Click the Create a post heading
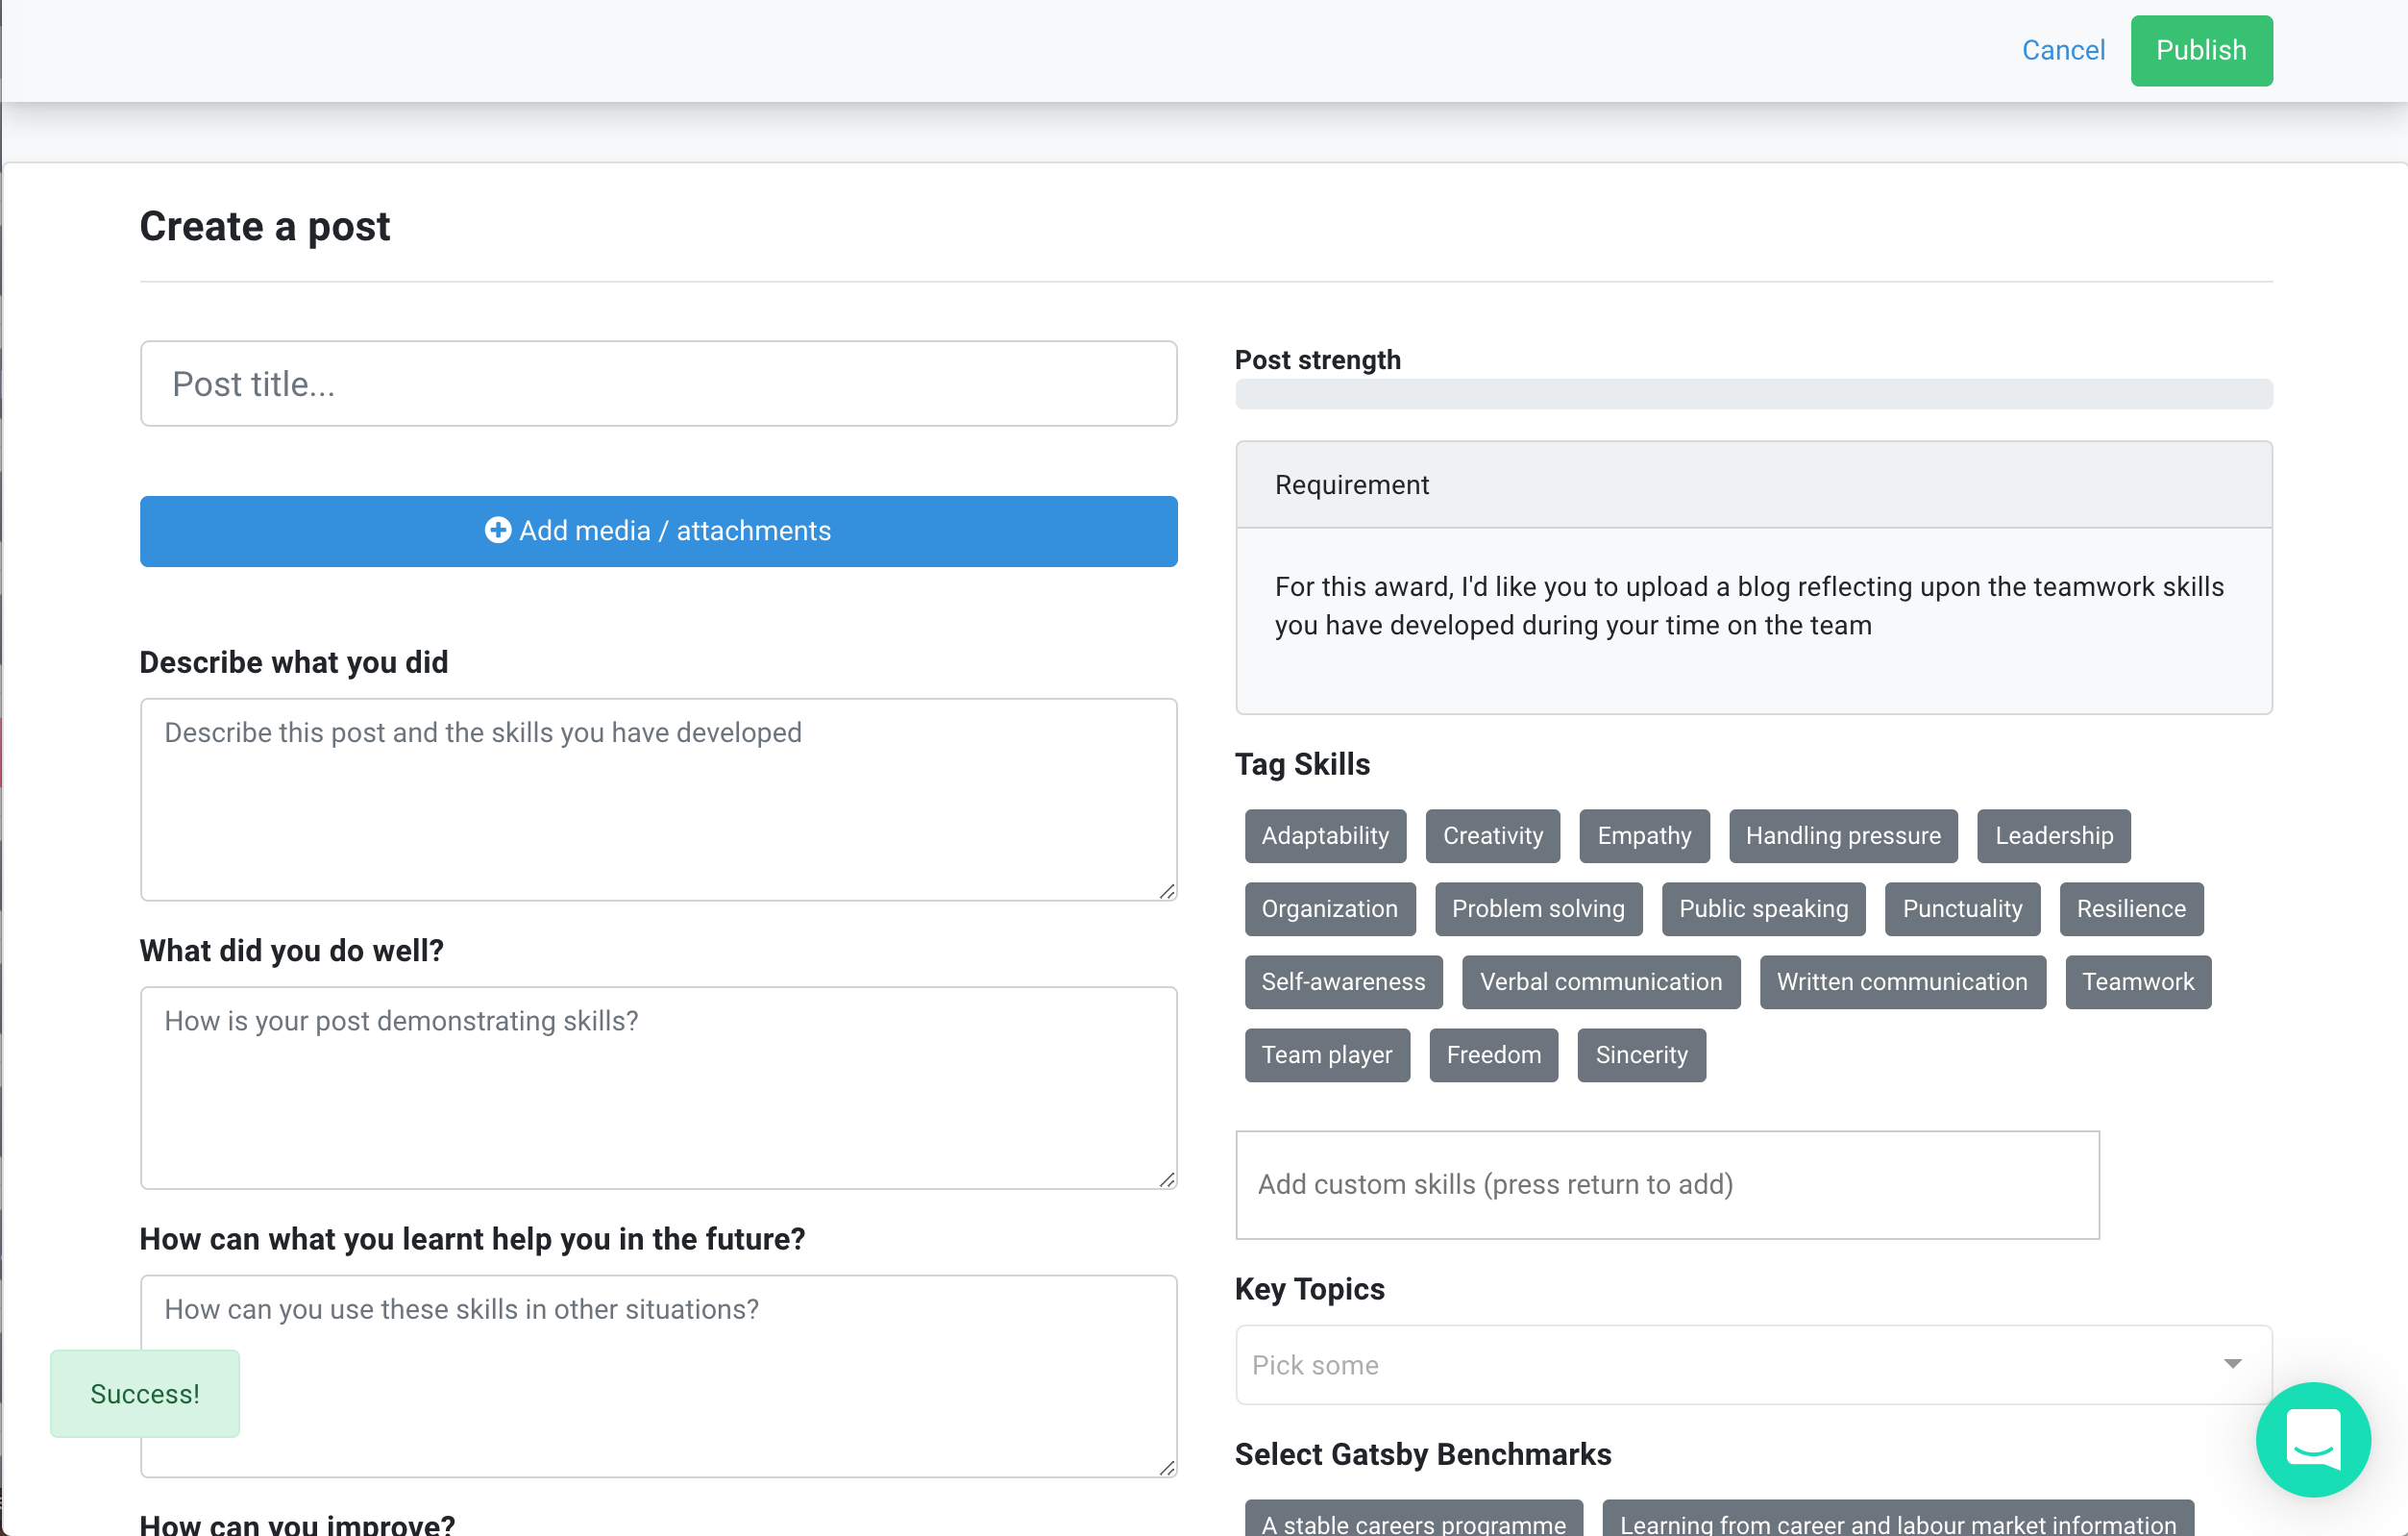Viewport: 2408px width, 1536px height. [x=265, y=226]
